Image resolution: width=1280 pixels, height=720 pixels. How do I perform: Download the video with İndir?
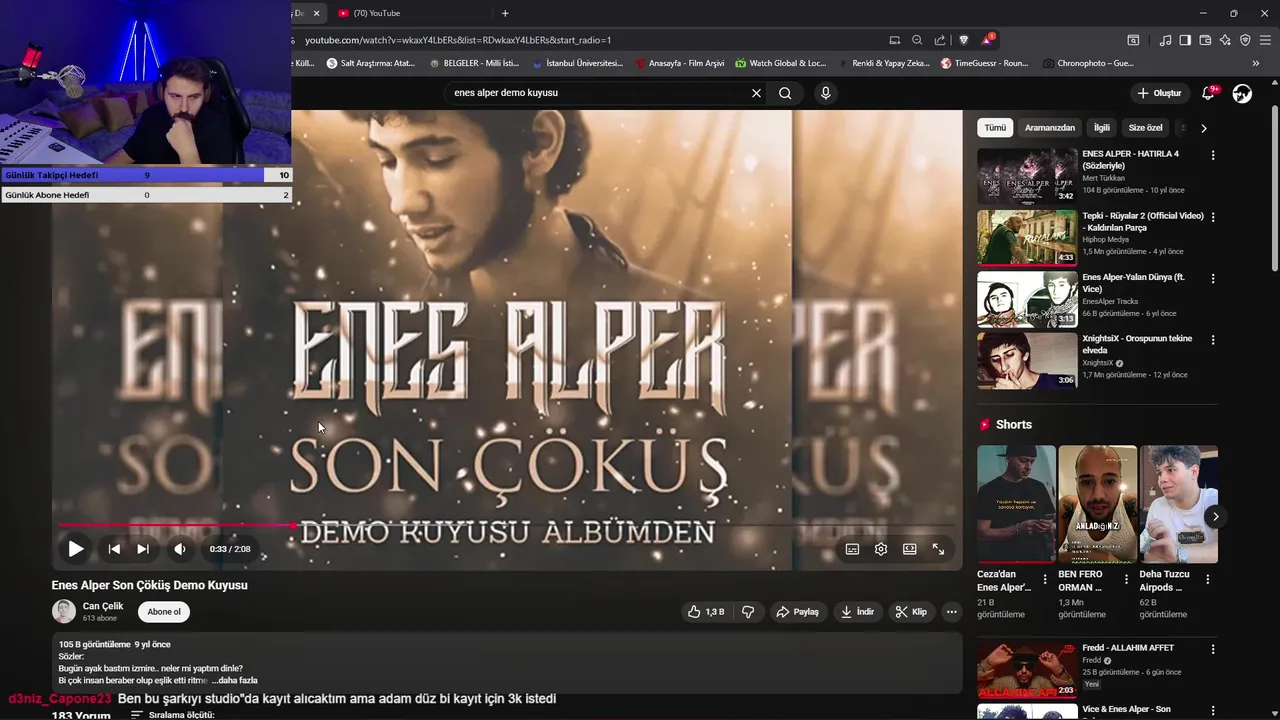click(x=858, y=612)
